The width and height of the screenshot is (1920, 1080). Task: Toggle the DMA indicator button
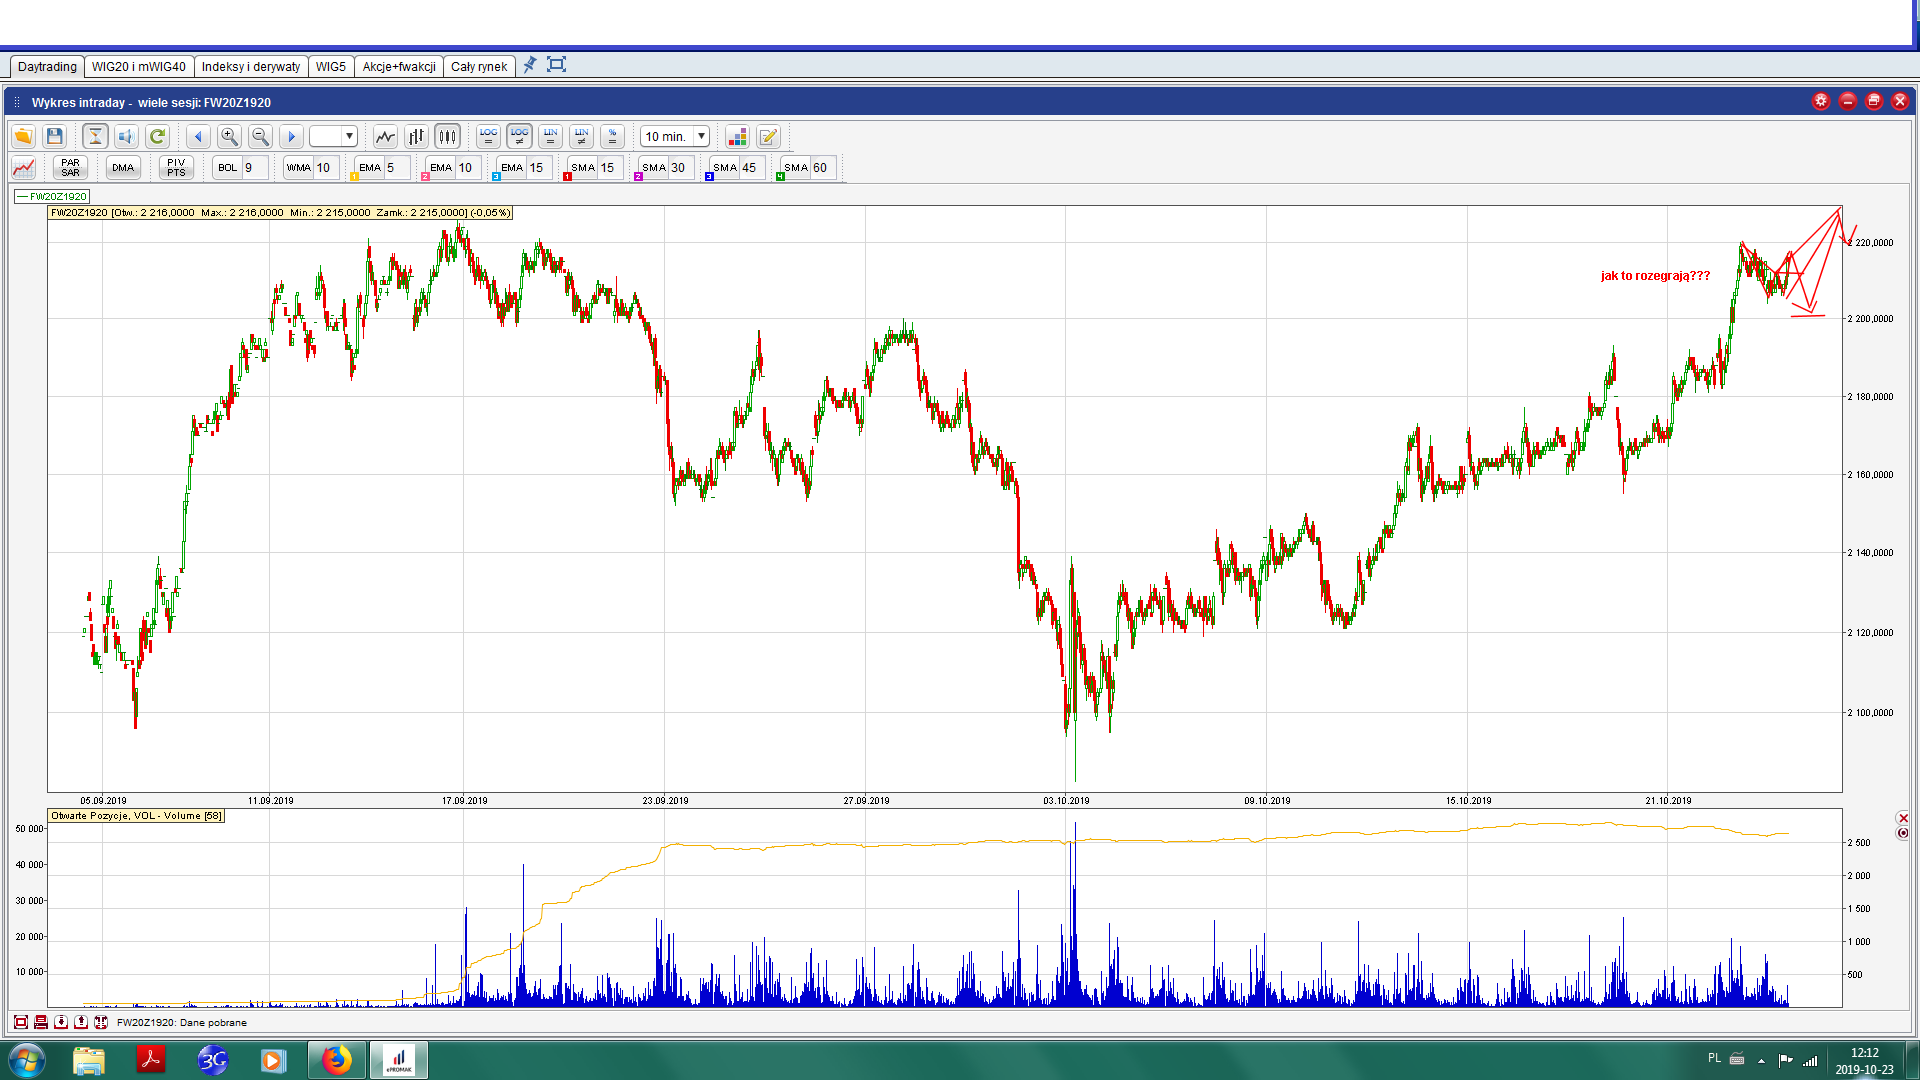(123, 167)
